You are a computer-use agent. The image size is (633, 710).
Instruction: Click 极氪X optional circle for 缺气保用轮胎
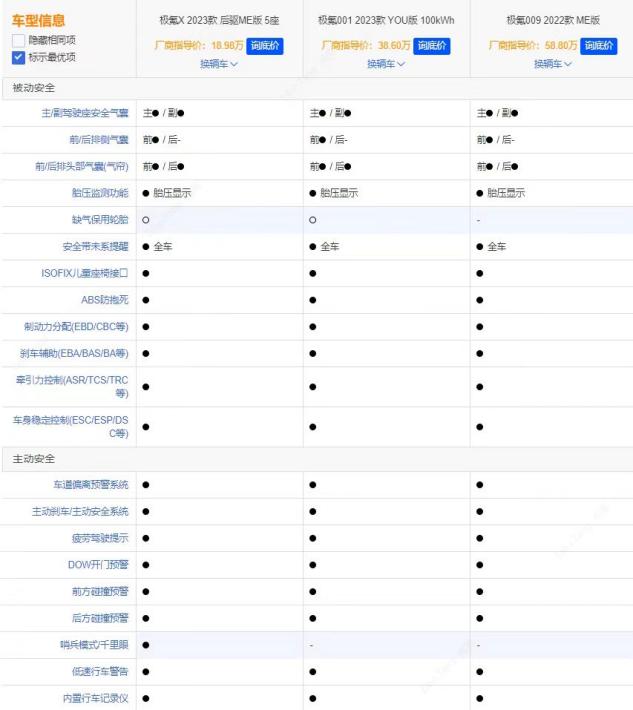pos(146,220)
